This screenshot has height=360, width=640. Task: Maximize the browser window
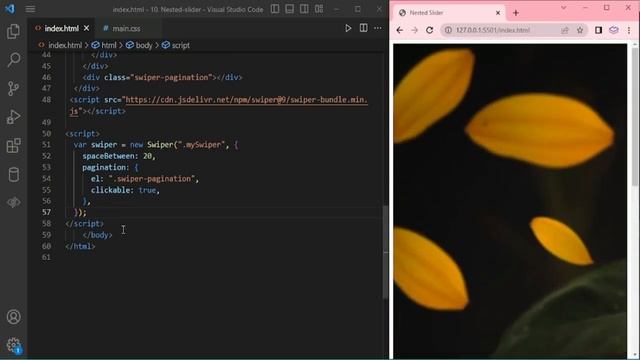click(607, 8)
